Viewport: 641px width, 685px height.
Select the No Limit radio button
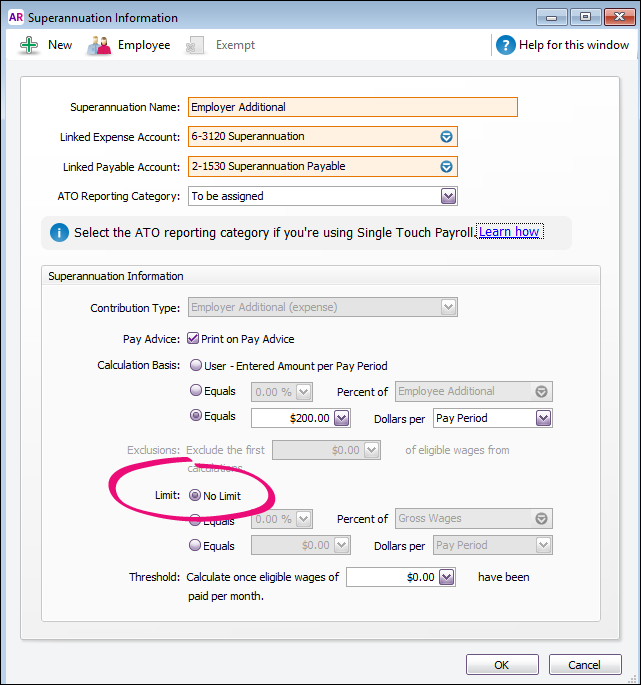[x=196, y=496]
